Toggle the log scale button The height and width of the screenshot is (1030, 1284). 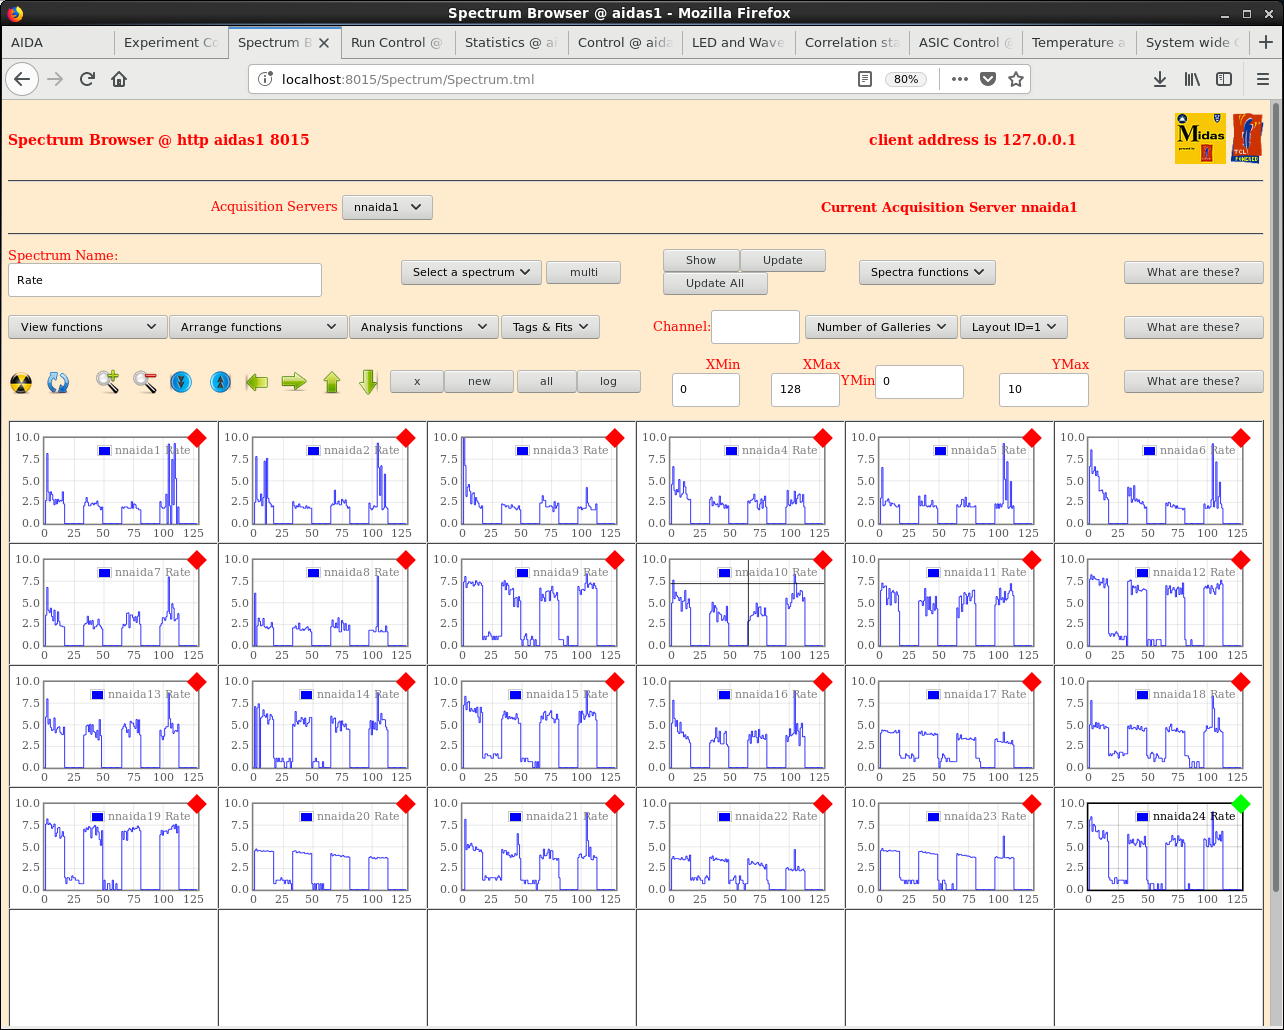tap(609, 381)
